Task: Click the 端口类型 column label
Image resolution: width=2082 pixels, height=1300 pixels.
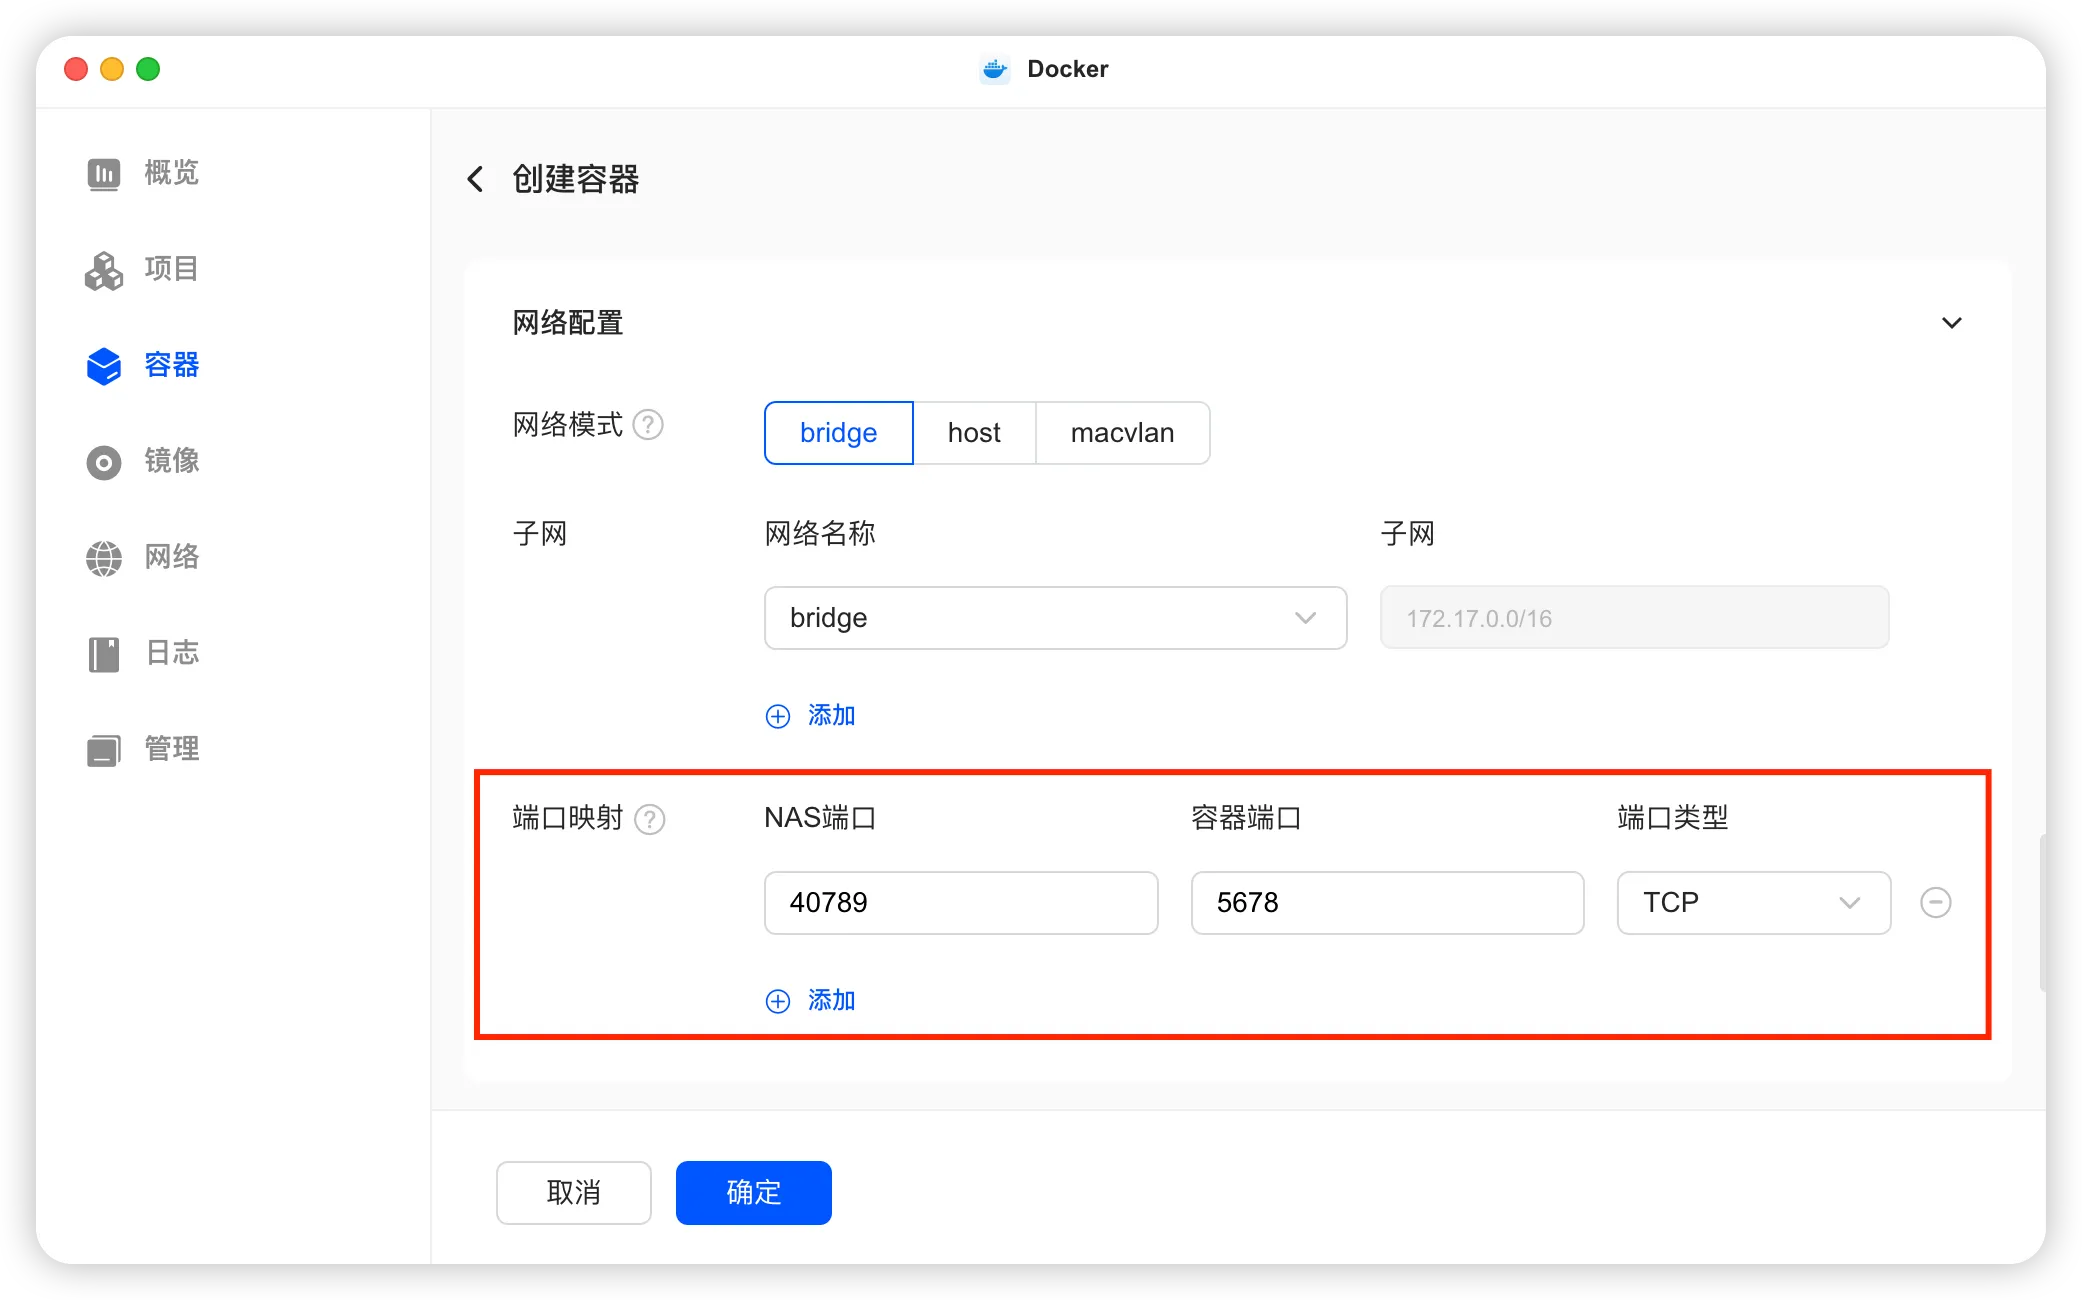Action: pyautogui.click(x=1673, y=818)
